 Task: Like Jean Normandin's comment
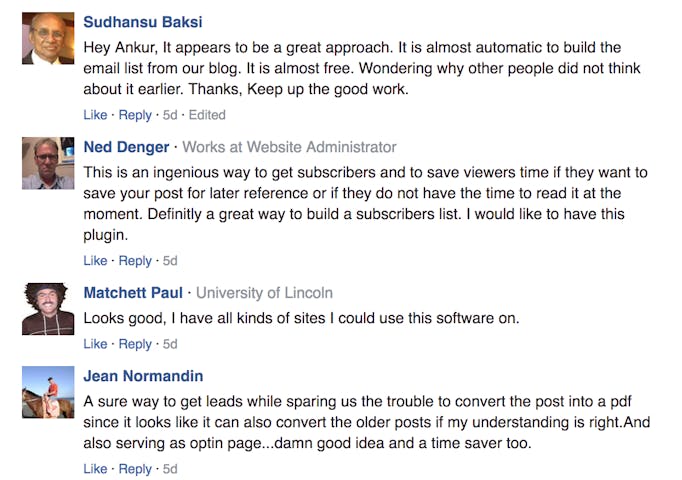tap(95, 469)
